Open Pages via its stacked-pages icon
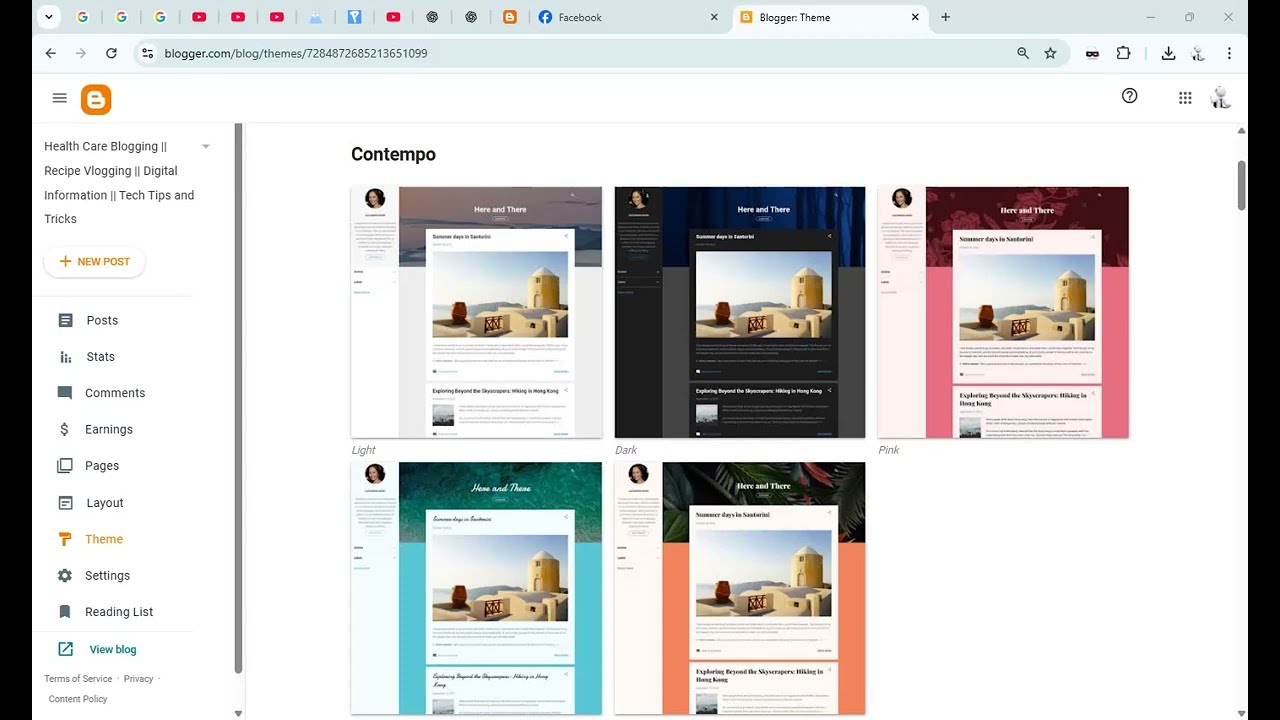The height and width of the screenshot is (720, 1280). click(x=65, y=466)
